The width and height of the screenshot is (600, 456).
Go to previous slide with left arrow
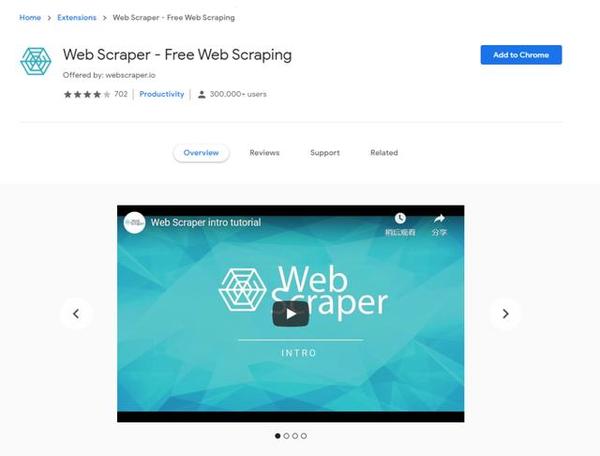click(76, 314)
